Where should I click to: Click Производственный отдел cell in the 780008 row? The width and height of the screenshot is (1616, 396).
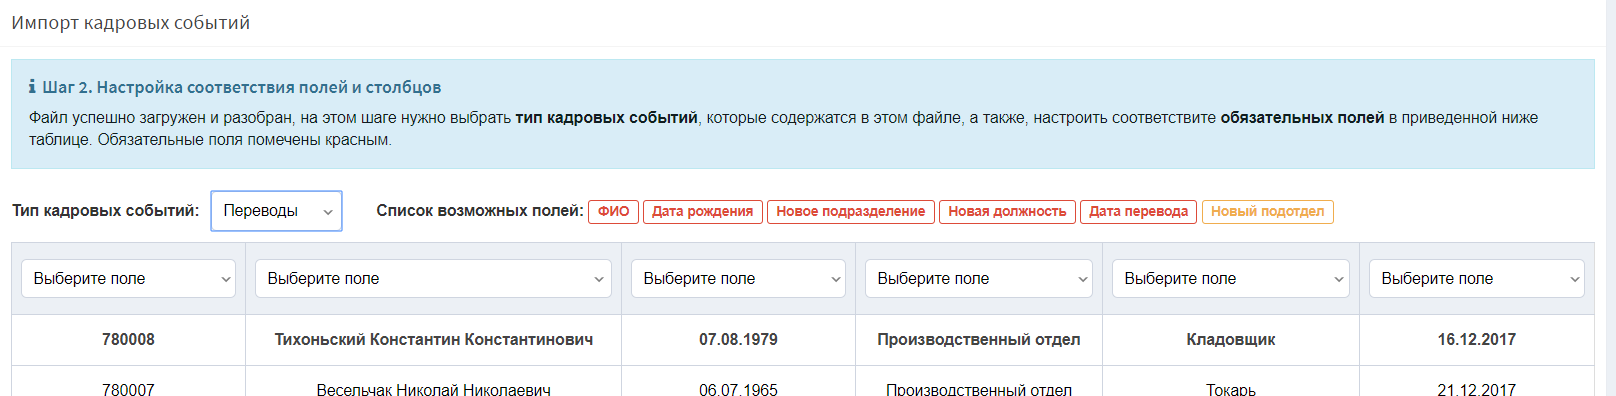pyautogui.click(x=978, y=340)
